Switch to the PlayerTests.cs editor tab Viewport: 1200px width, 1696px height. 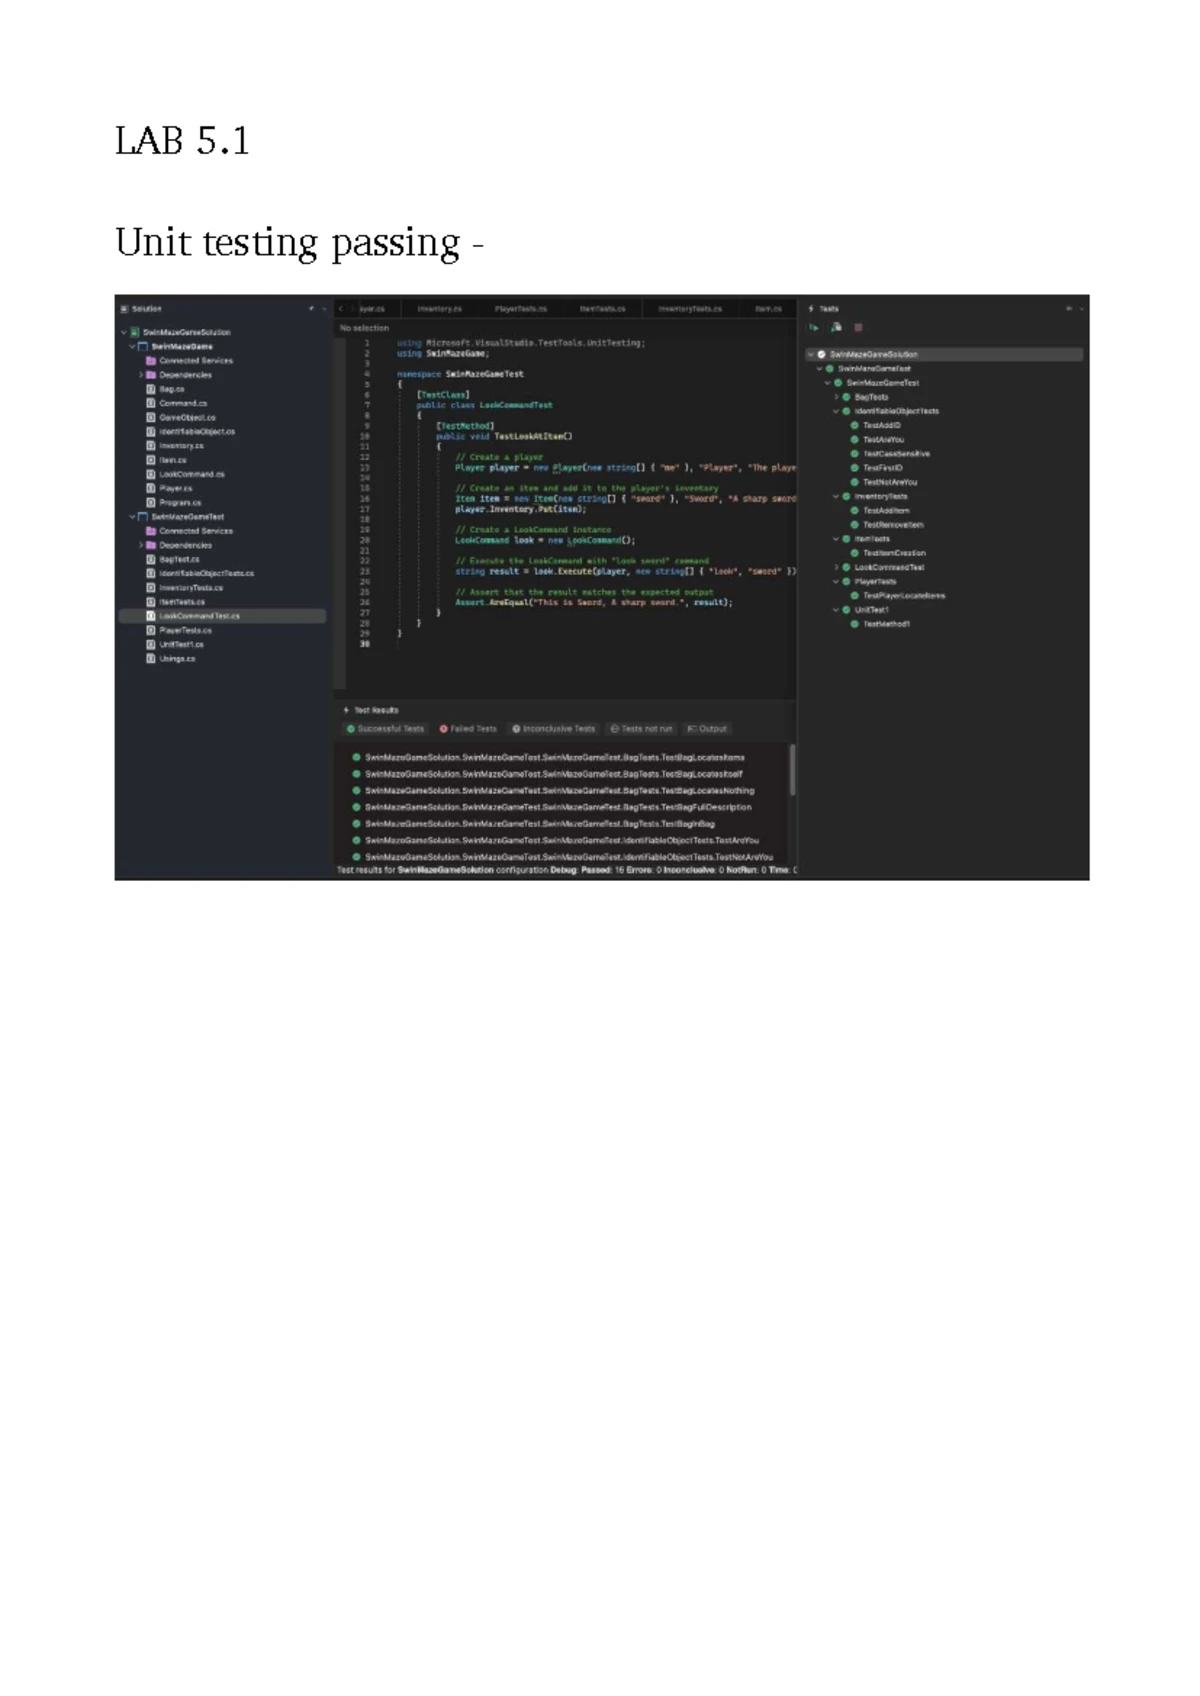(521, 309)
